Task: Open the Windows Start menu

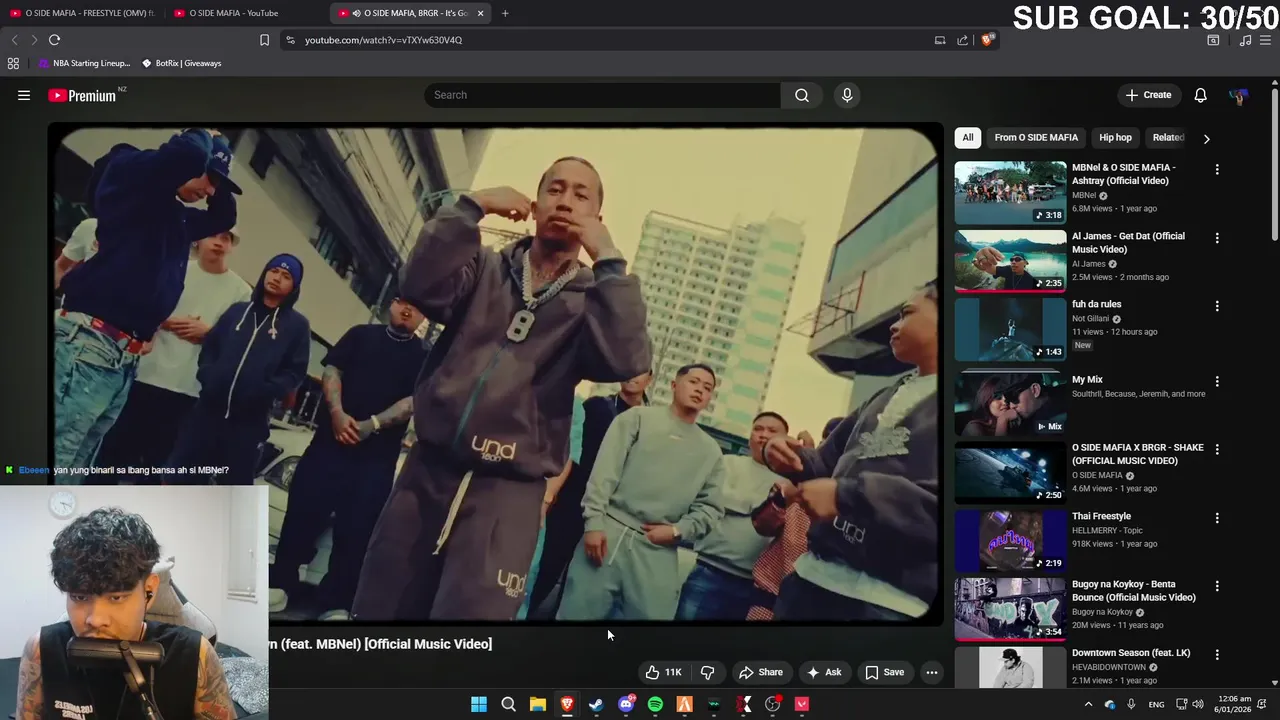Action: 479,704
